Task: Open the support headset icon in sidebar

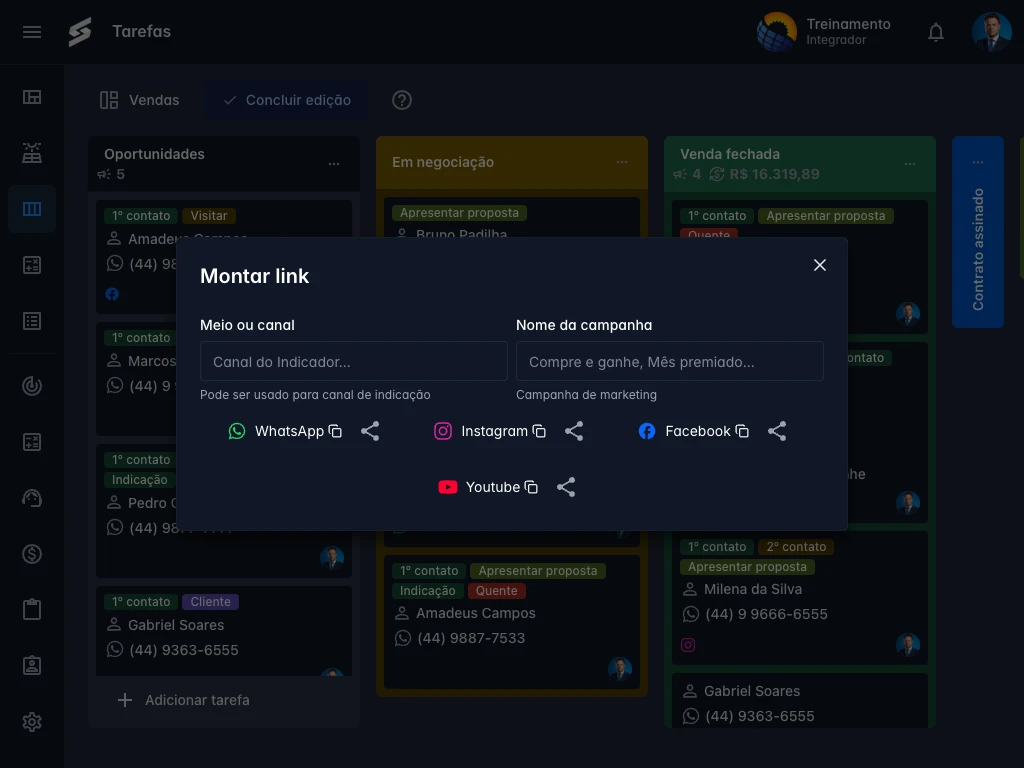Action: click(x=32, y=498)
